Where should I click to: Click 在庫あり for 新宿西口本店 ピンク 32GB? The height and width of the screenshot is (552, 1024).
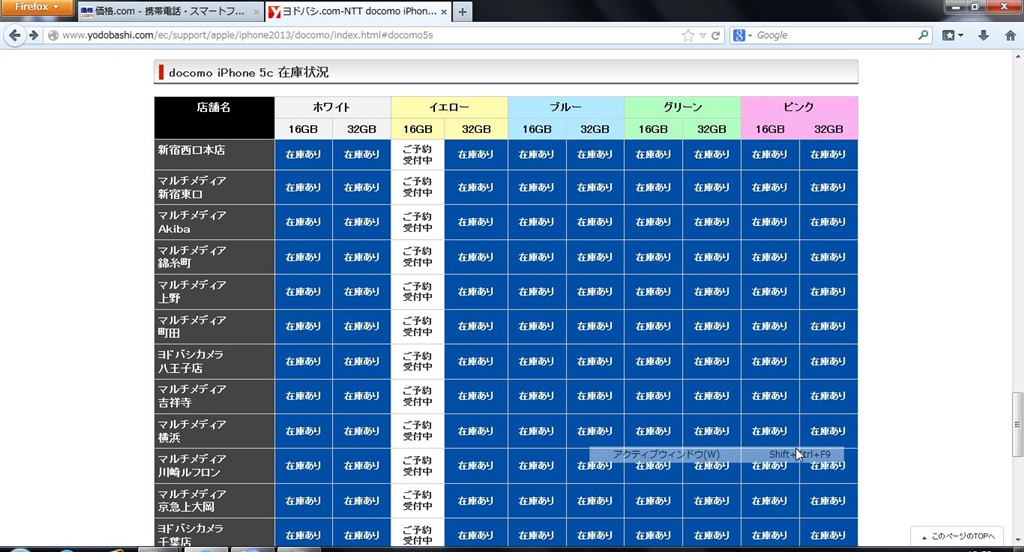829,155
